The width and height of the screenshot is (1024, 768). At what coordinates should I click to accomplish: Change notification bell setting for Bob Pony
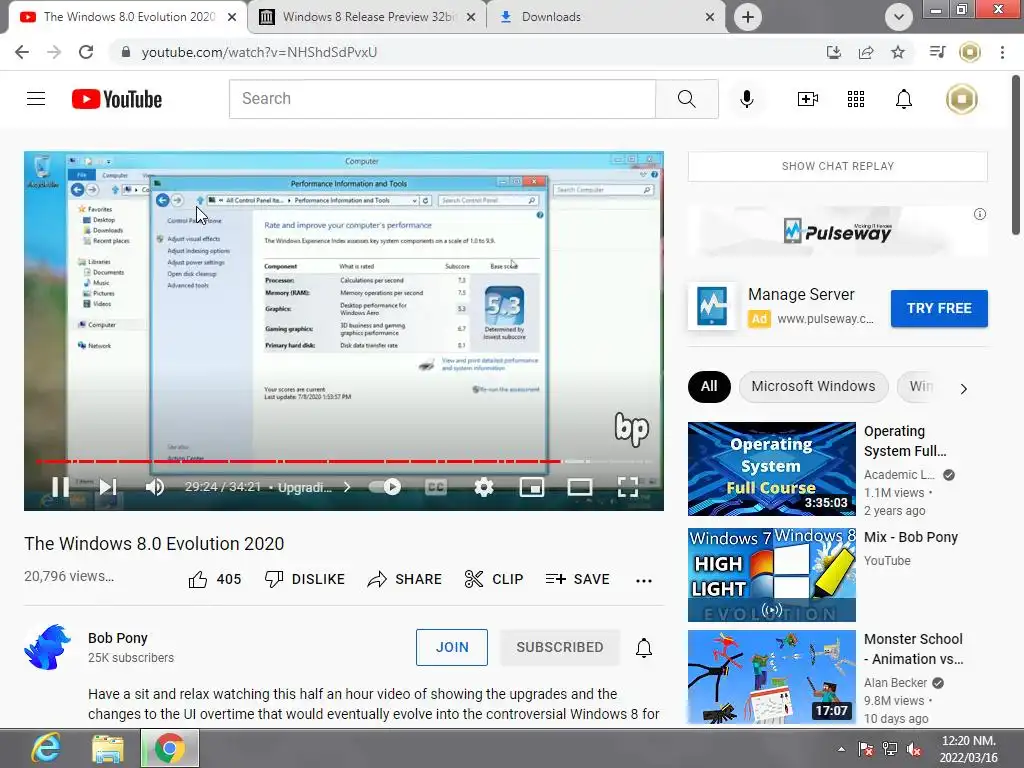[644, 647]
